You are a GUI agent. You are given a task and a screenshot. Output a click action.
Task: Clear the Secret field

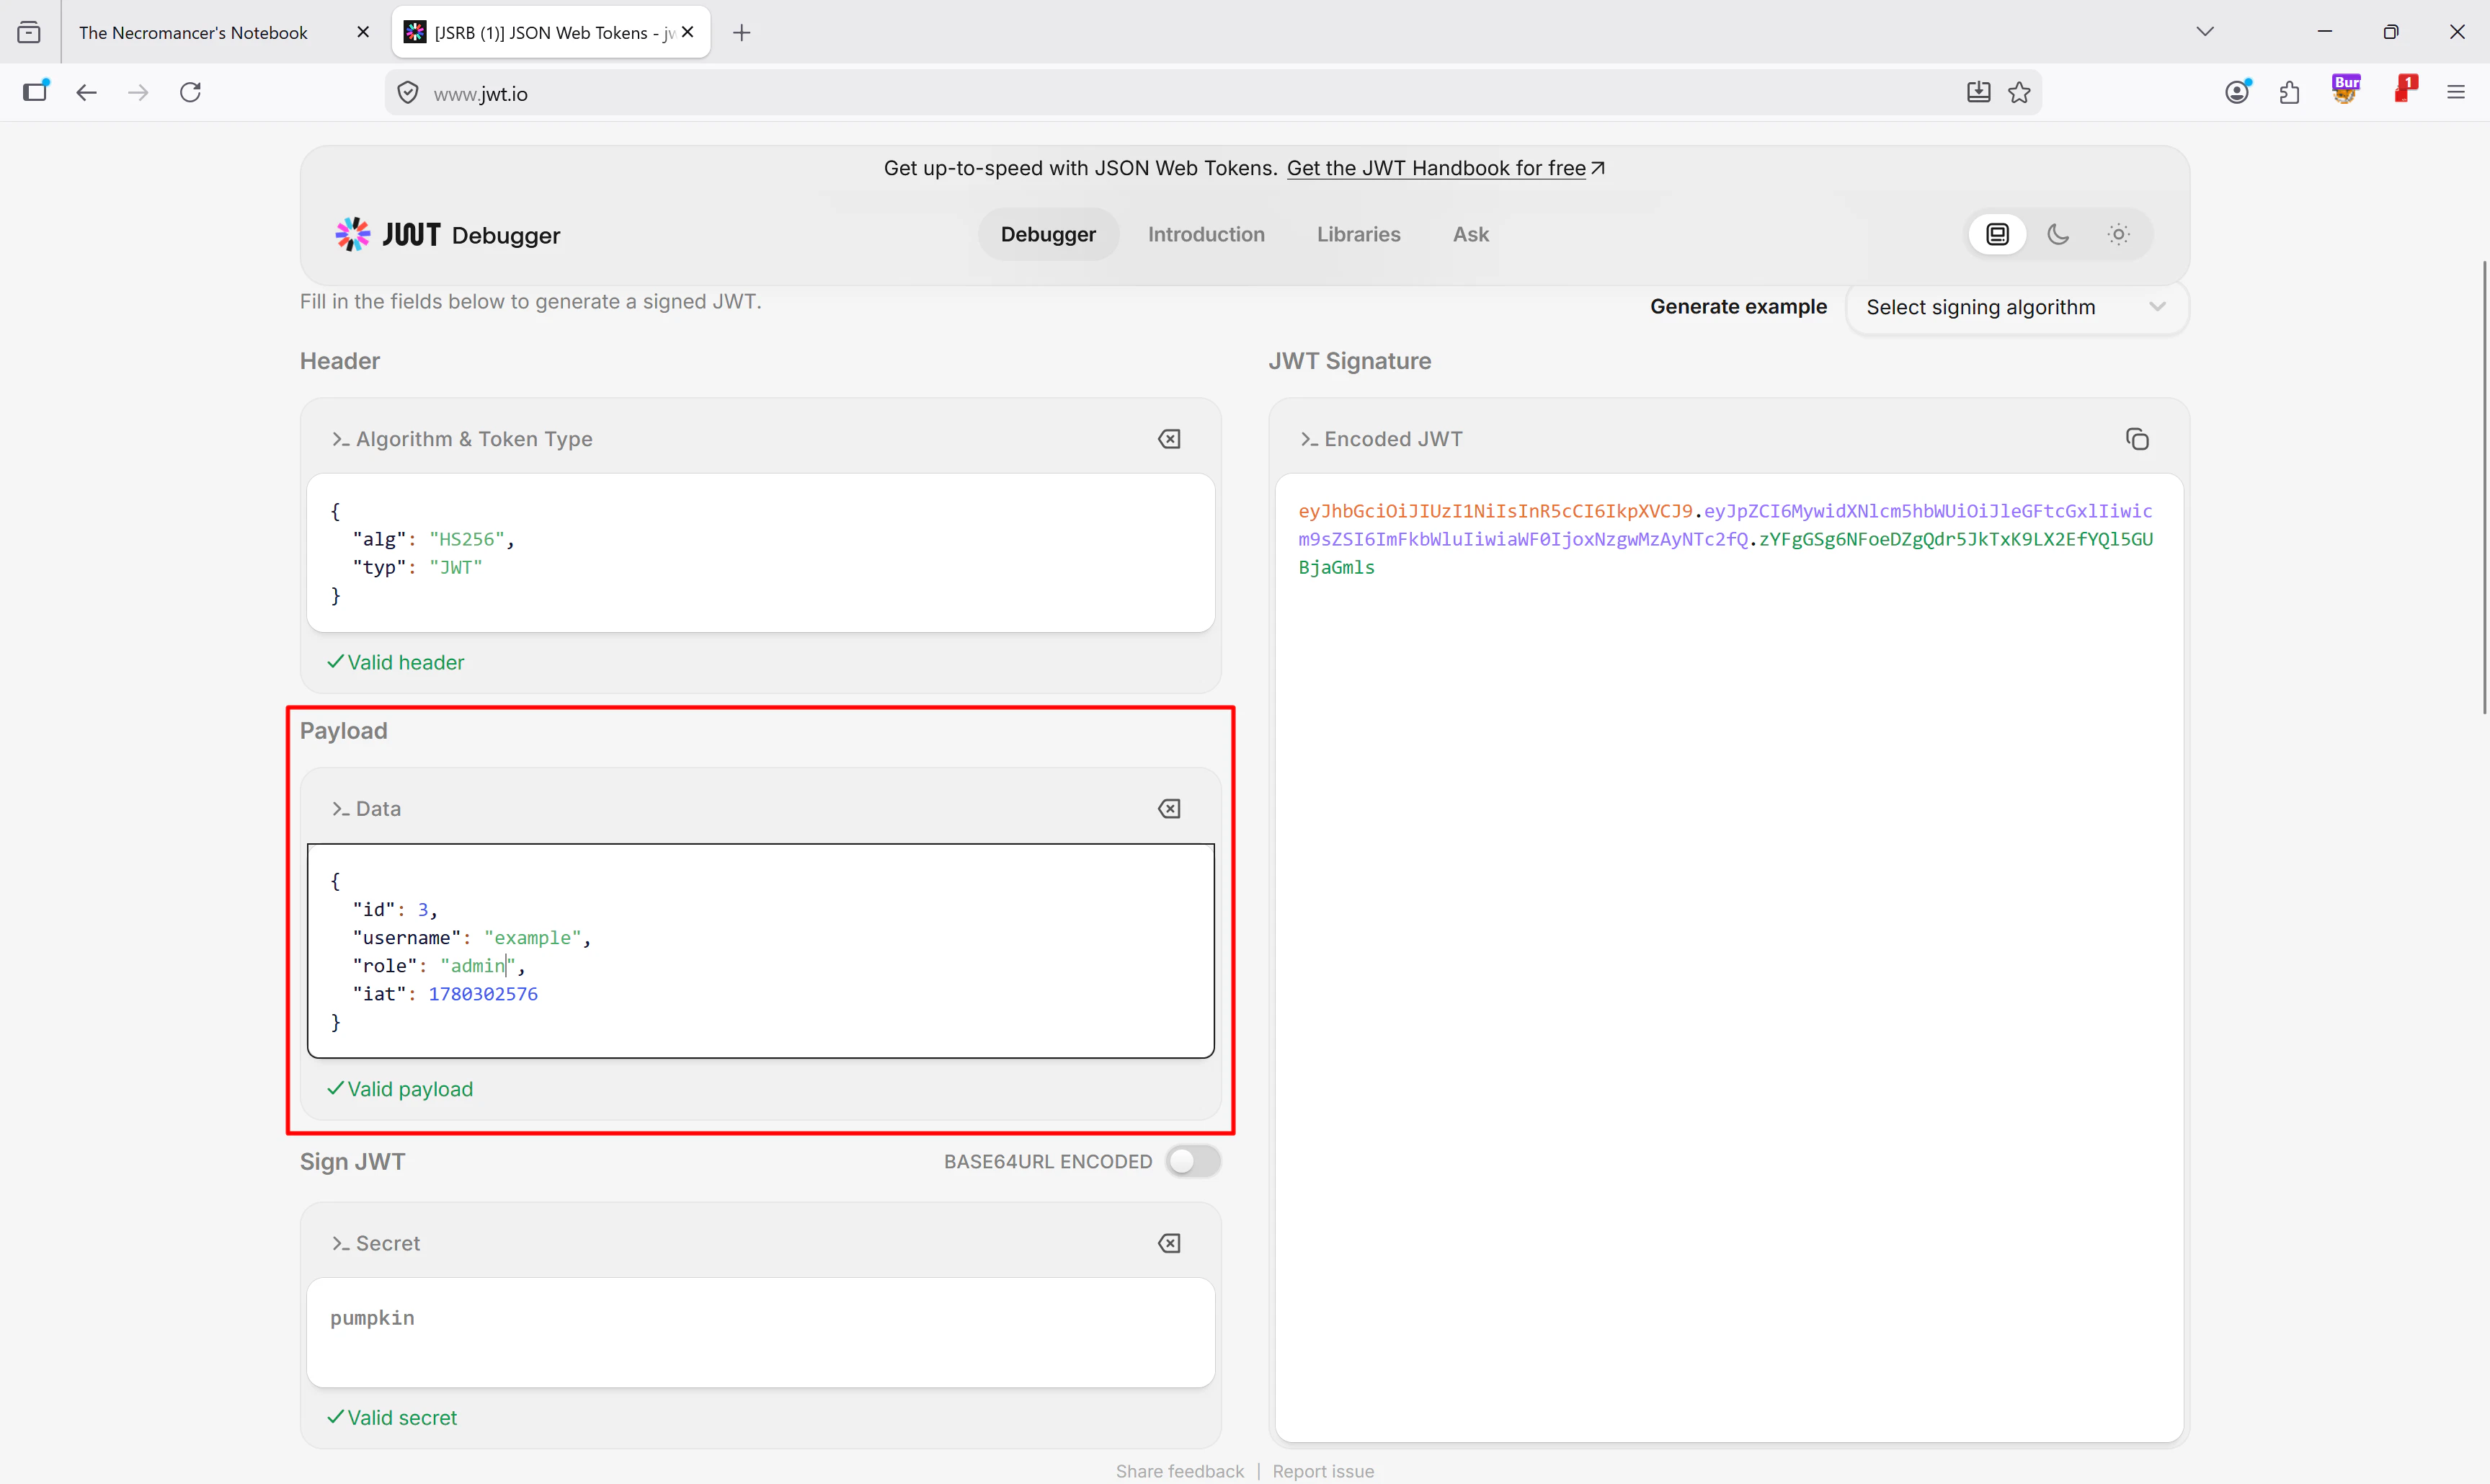coord(1169,1243)
